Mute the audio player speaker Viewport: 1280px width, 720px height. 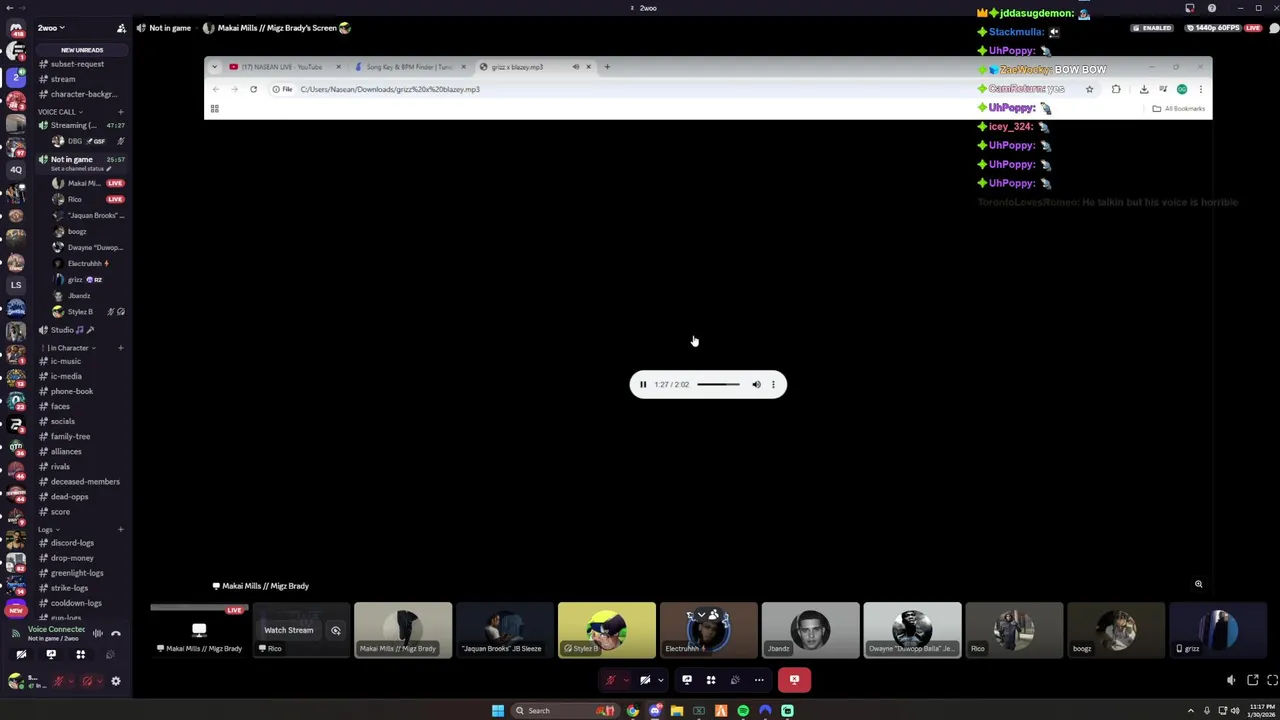(756, 384)
